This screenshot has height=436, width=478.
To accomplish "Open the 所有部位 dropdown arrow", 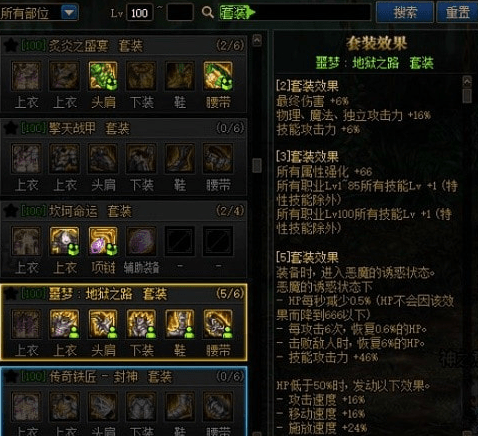I will tap(70, 13).
